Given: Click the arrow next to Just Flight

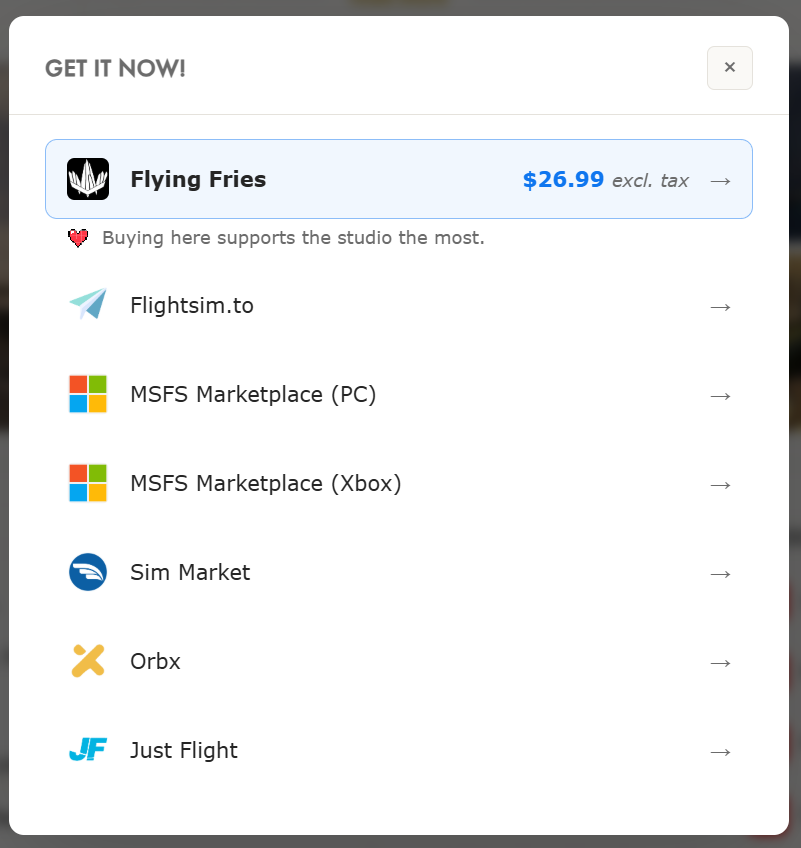Looking at the screenshot, I should pyautogui.click(x=720, y=752).
